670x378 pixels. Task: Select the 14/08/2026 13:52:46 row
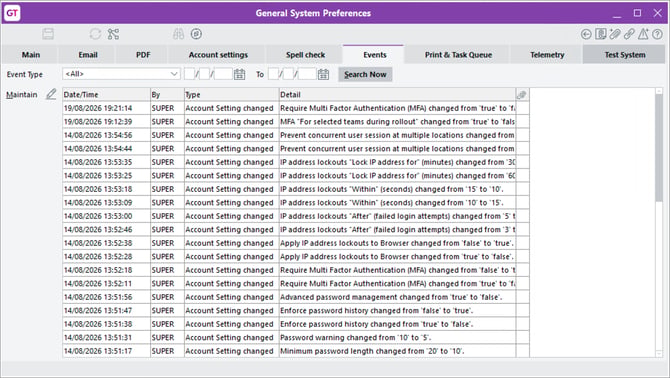296,230
